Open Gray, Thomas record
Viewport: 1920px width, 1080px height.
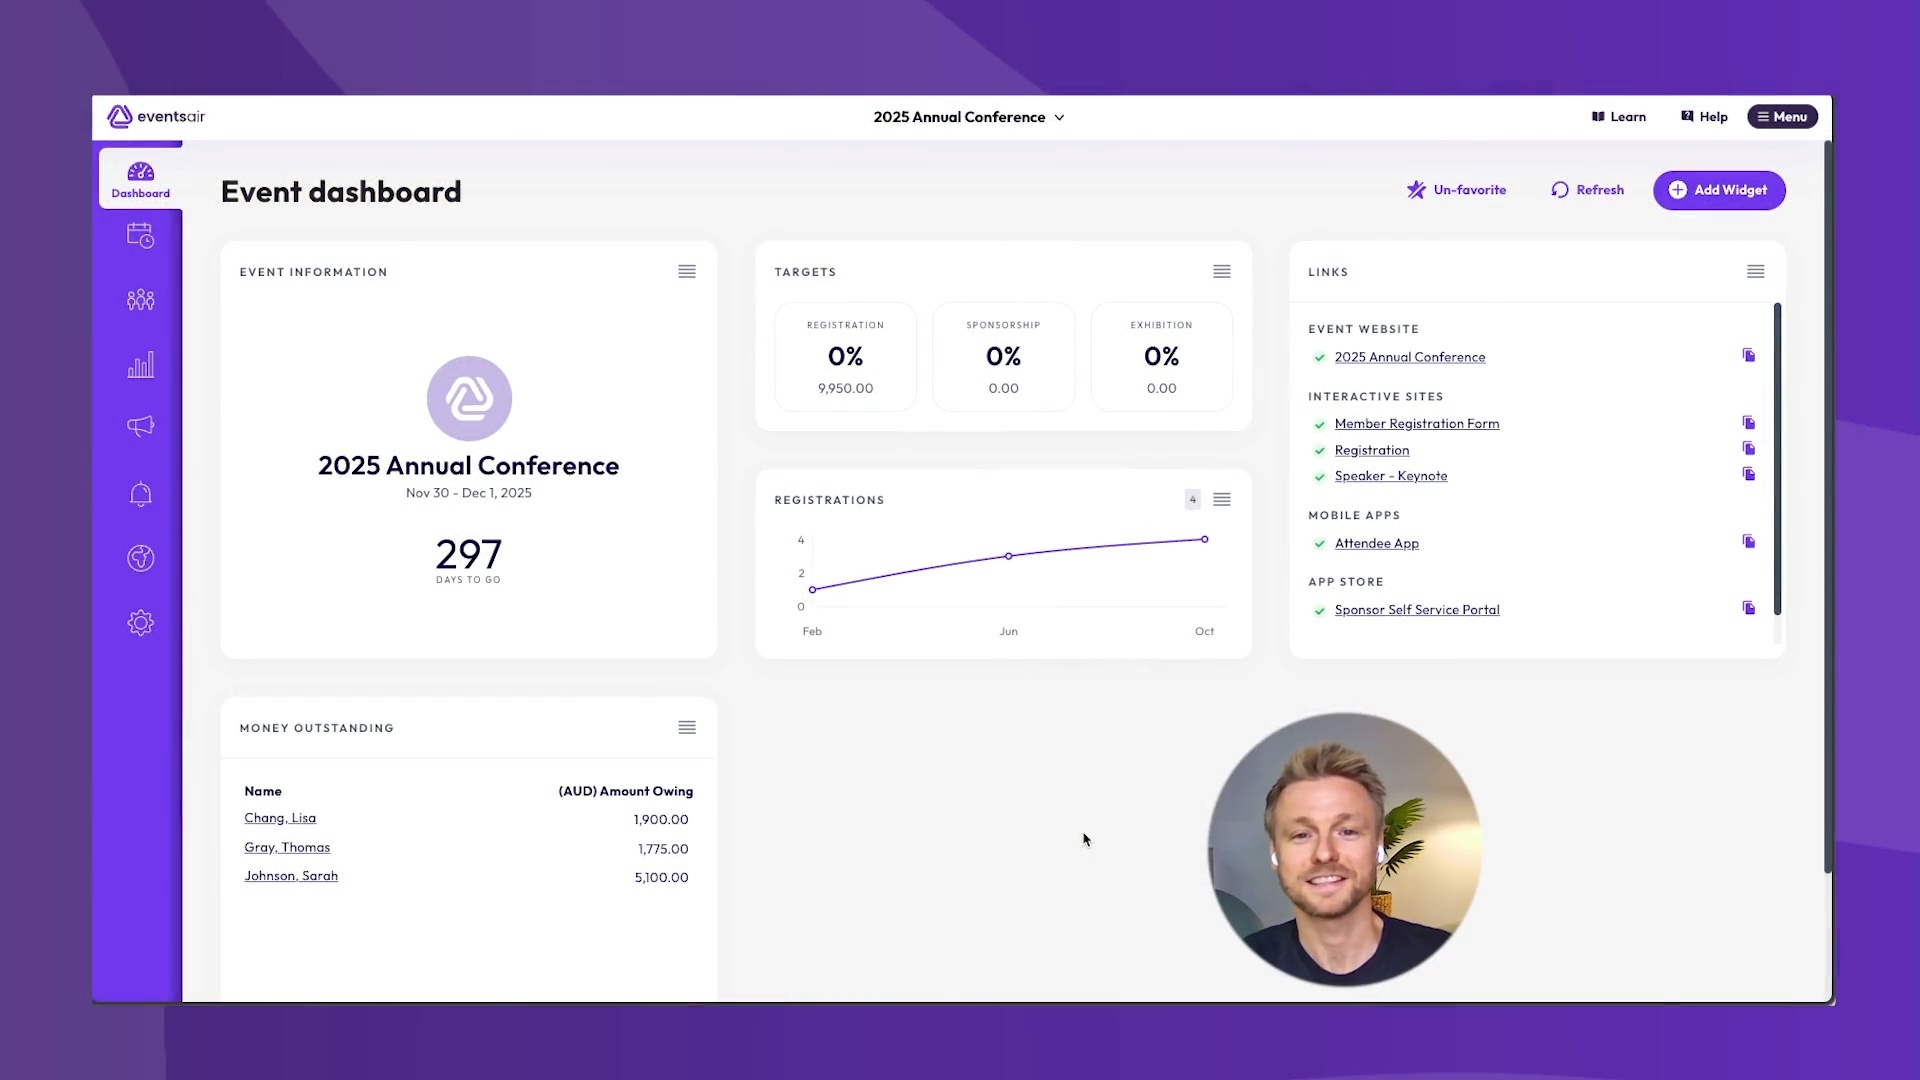click(x=287, y=847)
